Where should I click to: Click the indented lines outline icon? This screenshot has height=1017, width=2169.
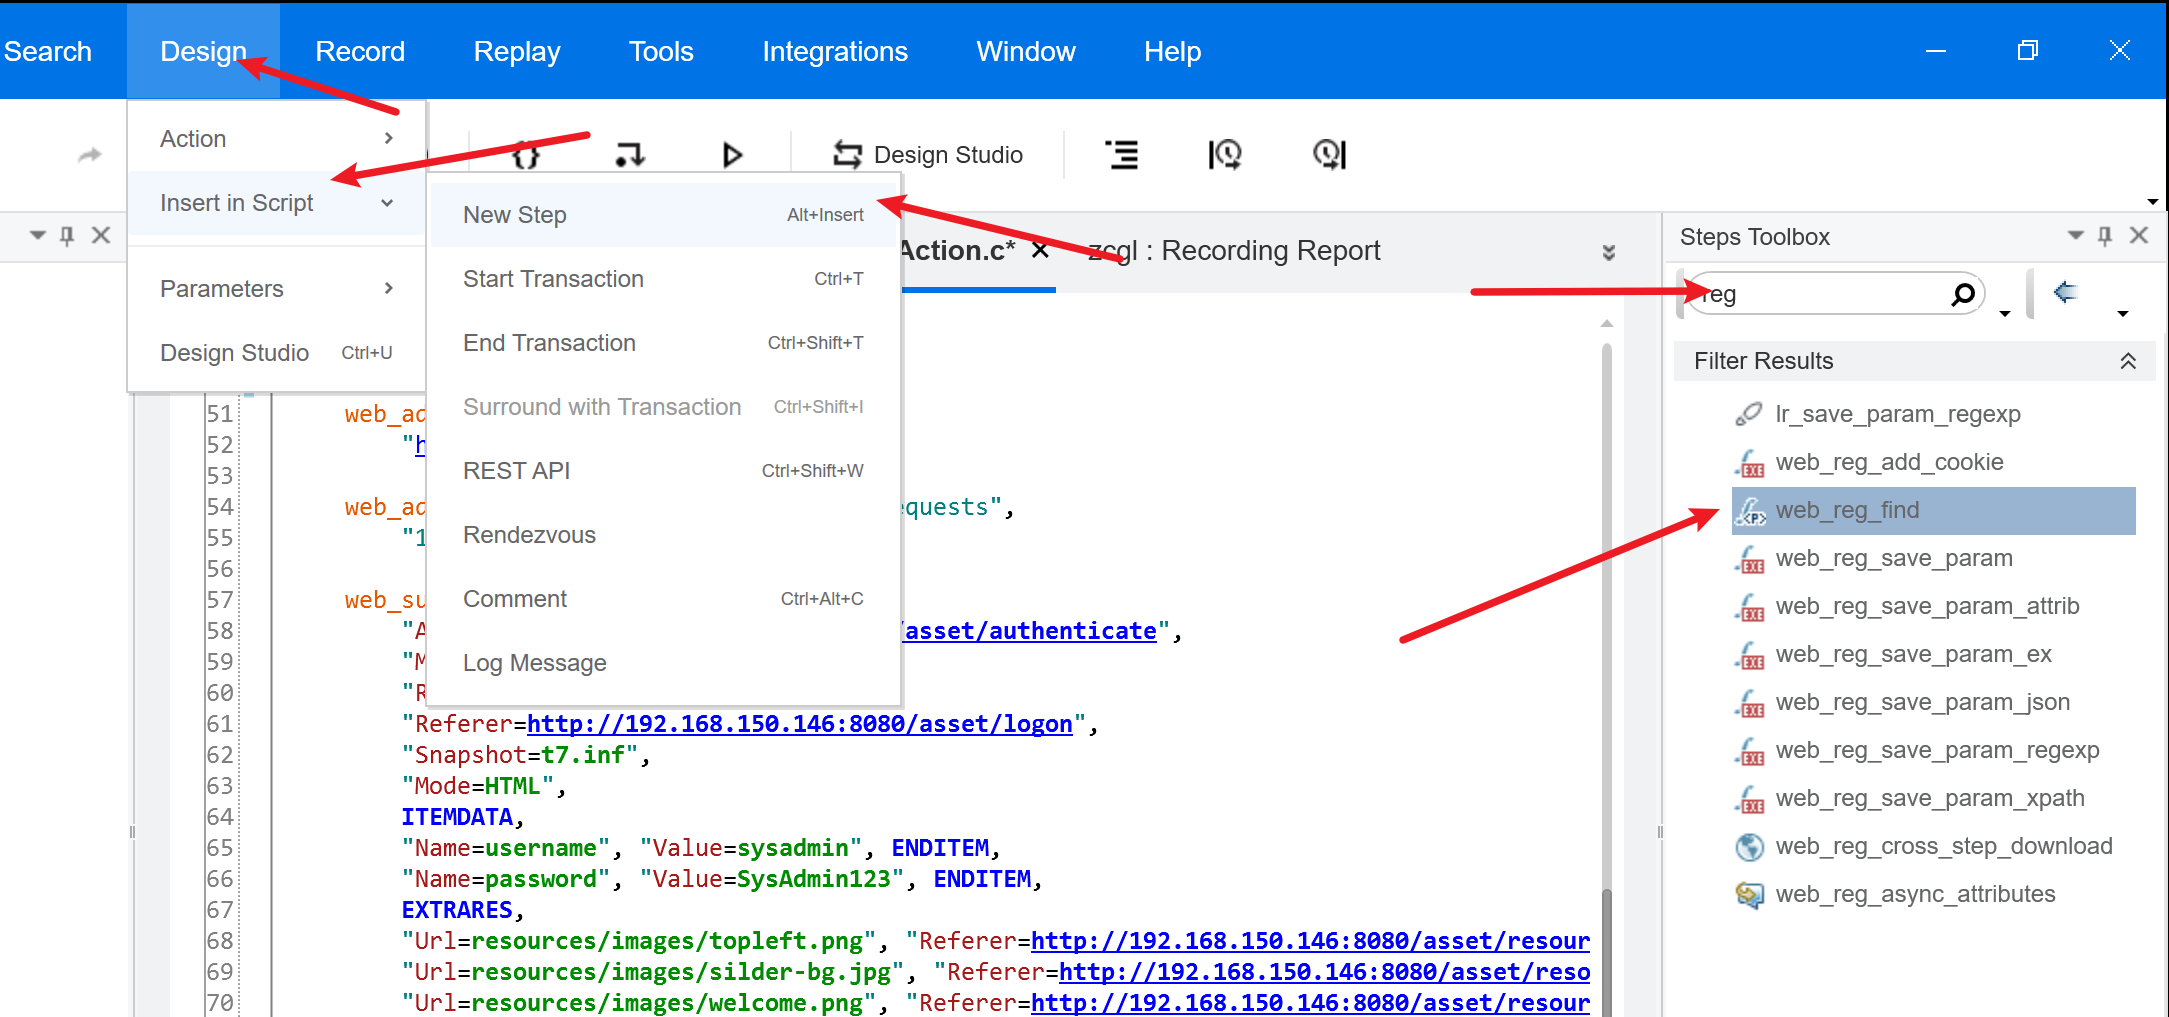(x=1122, y=155)
